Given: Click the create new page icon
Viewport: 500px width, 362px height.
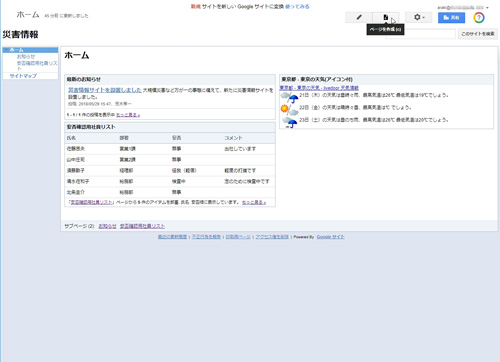Looking at the screenshot, I should click(x=385, y=17).
